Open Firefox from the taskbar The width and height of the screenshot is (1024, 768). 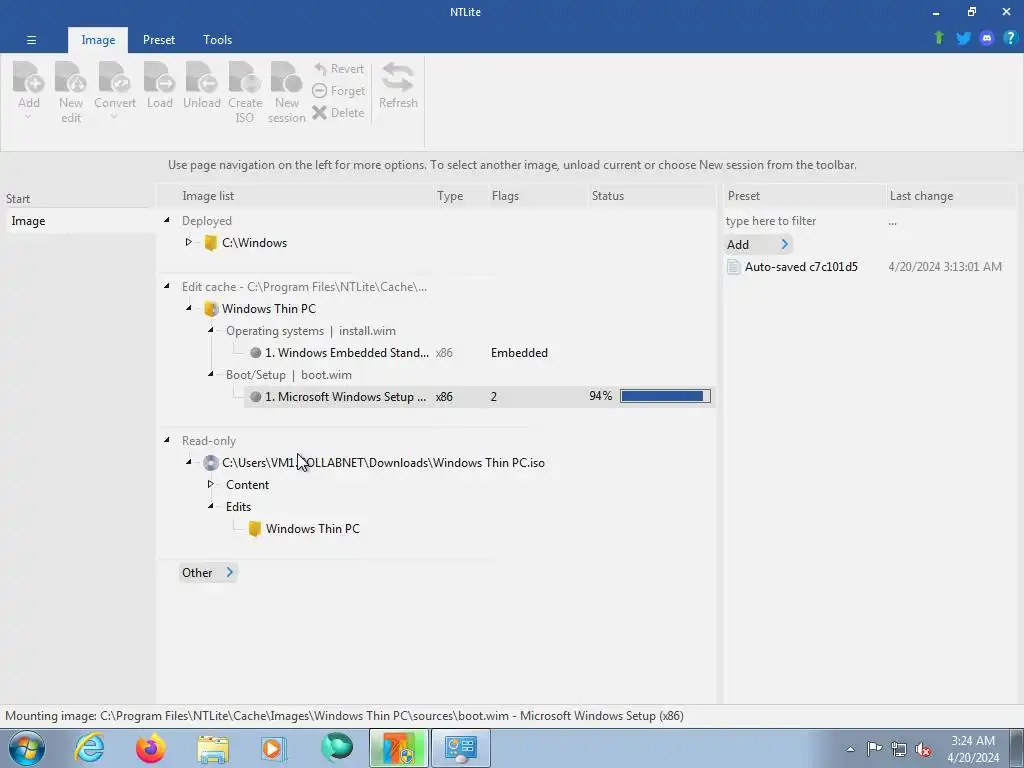[x=151, y=748]
